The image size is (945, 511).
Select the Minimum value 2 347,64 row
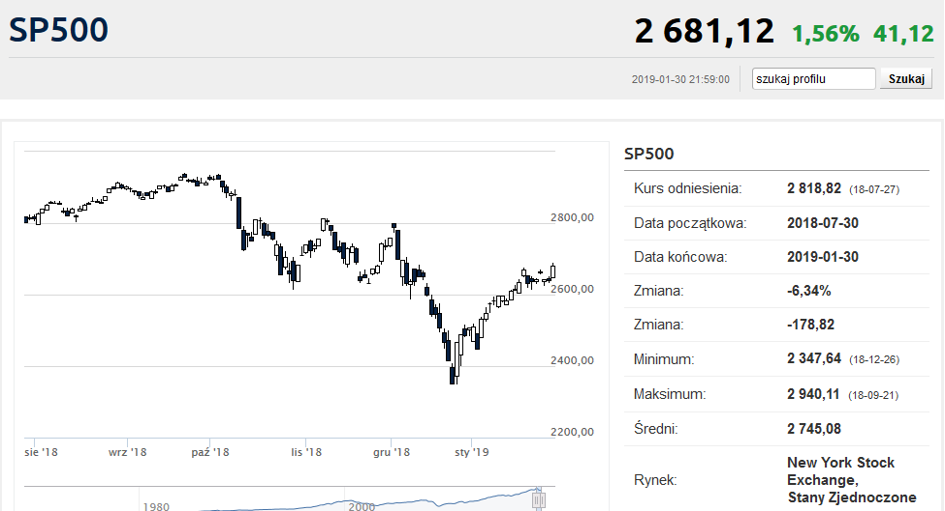tap(777, 359)
